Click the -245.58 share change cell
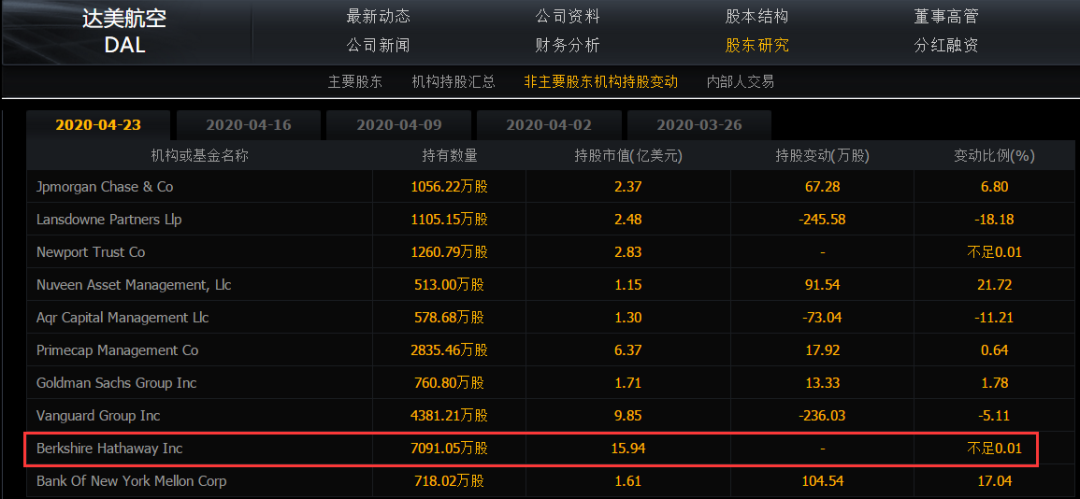This screenshot has width=1080, height=499. click(x=822, y=219)
